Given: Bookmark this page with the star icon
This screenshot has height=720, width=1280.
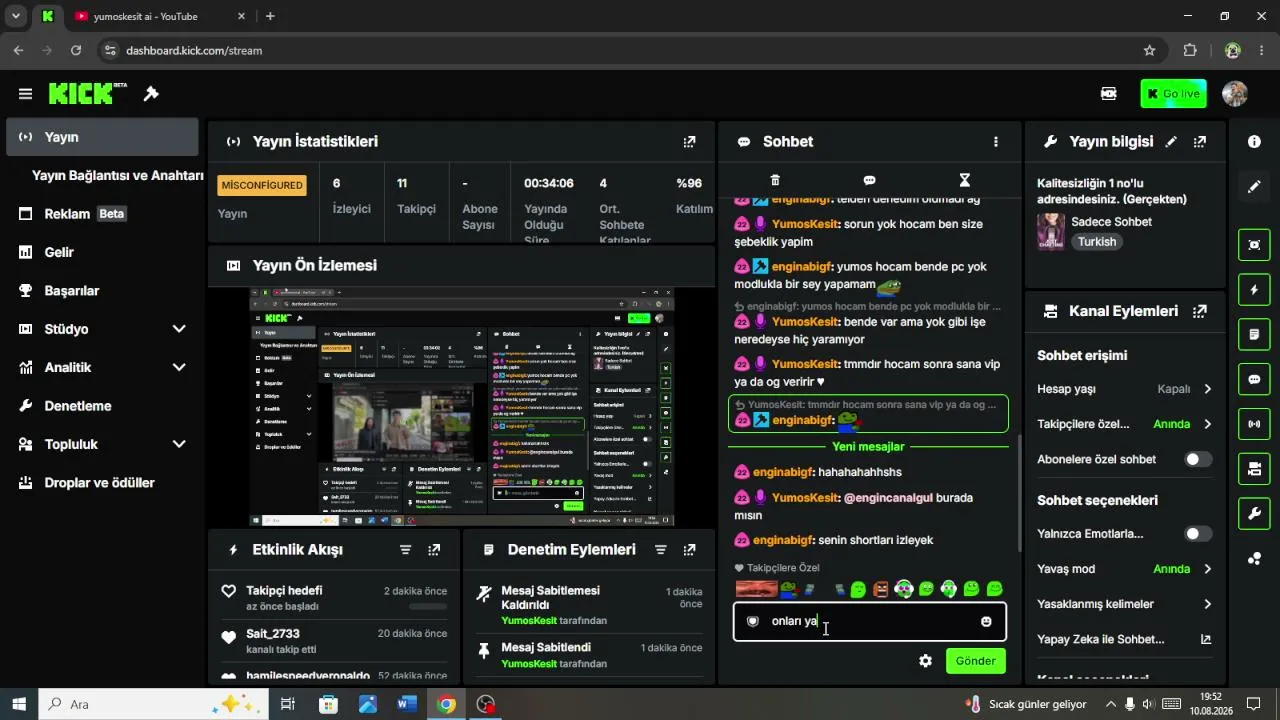Looking at the screenshot, I should tap(1149, 50).
